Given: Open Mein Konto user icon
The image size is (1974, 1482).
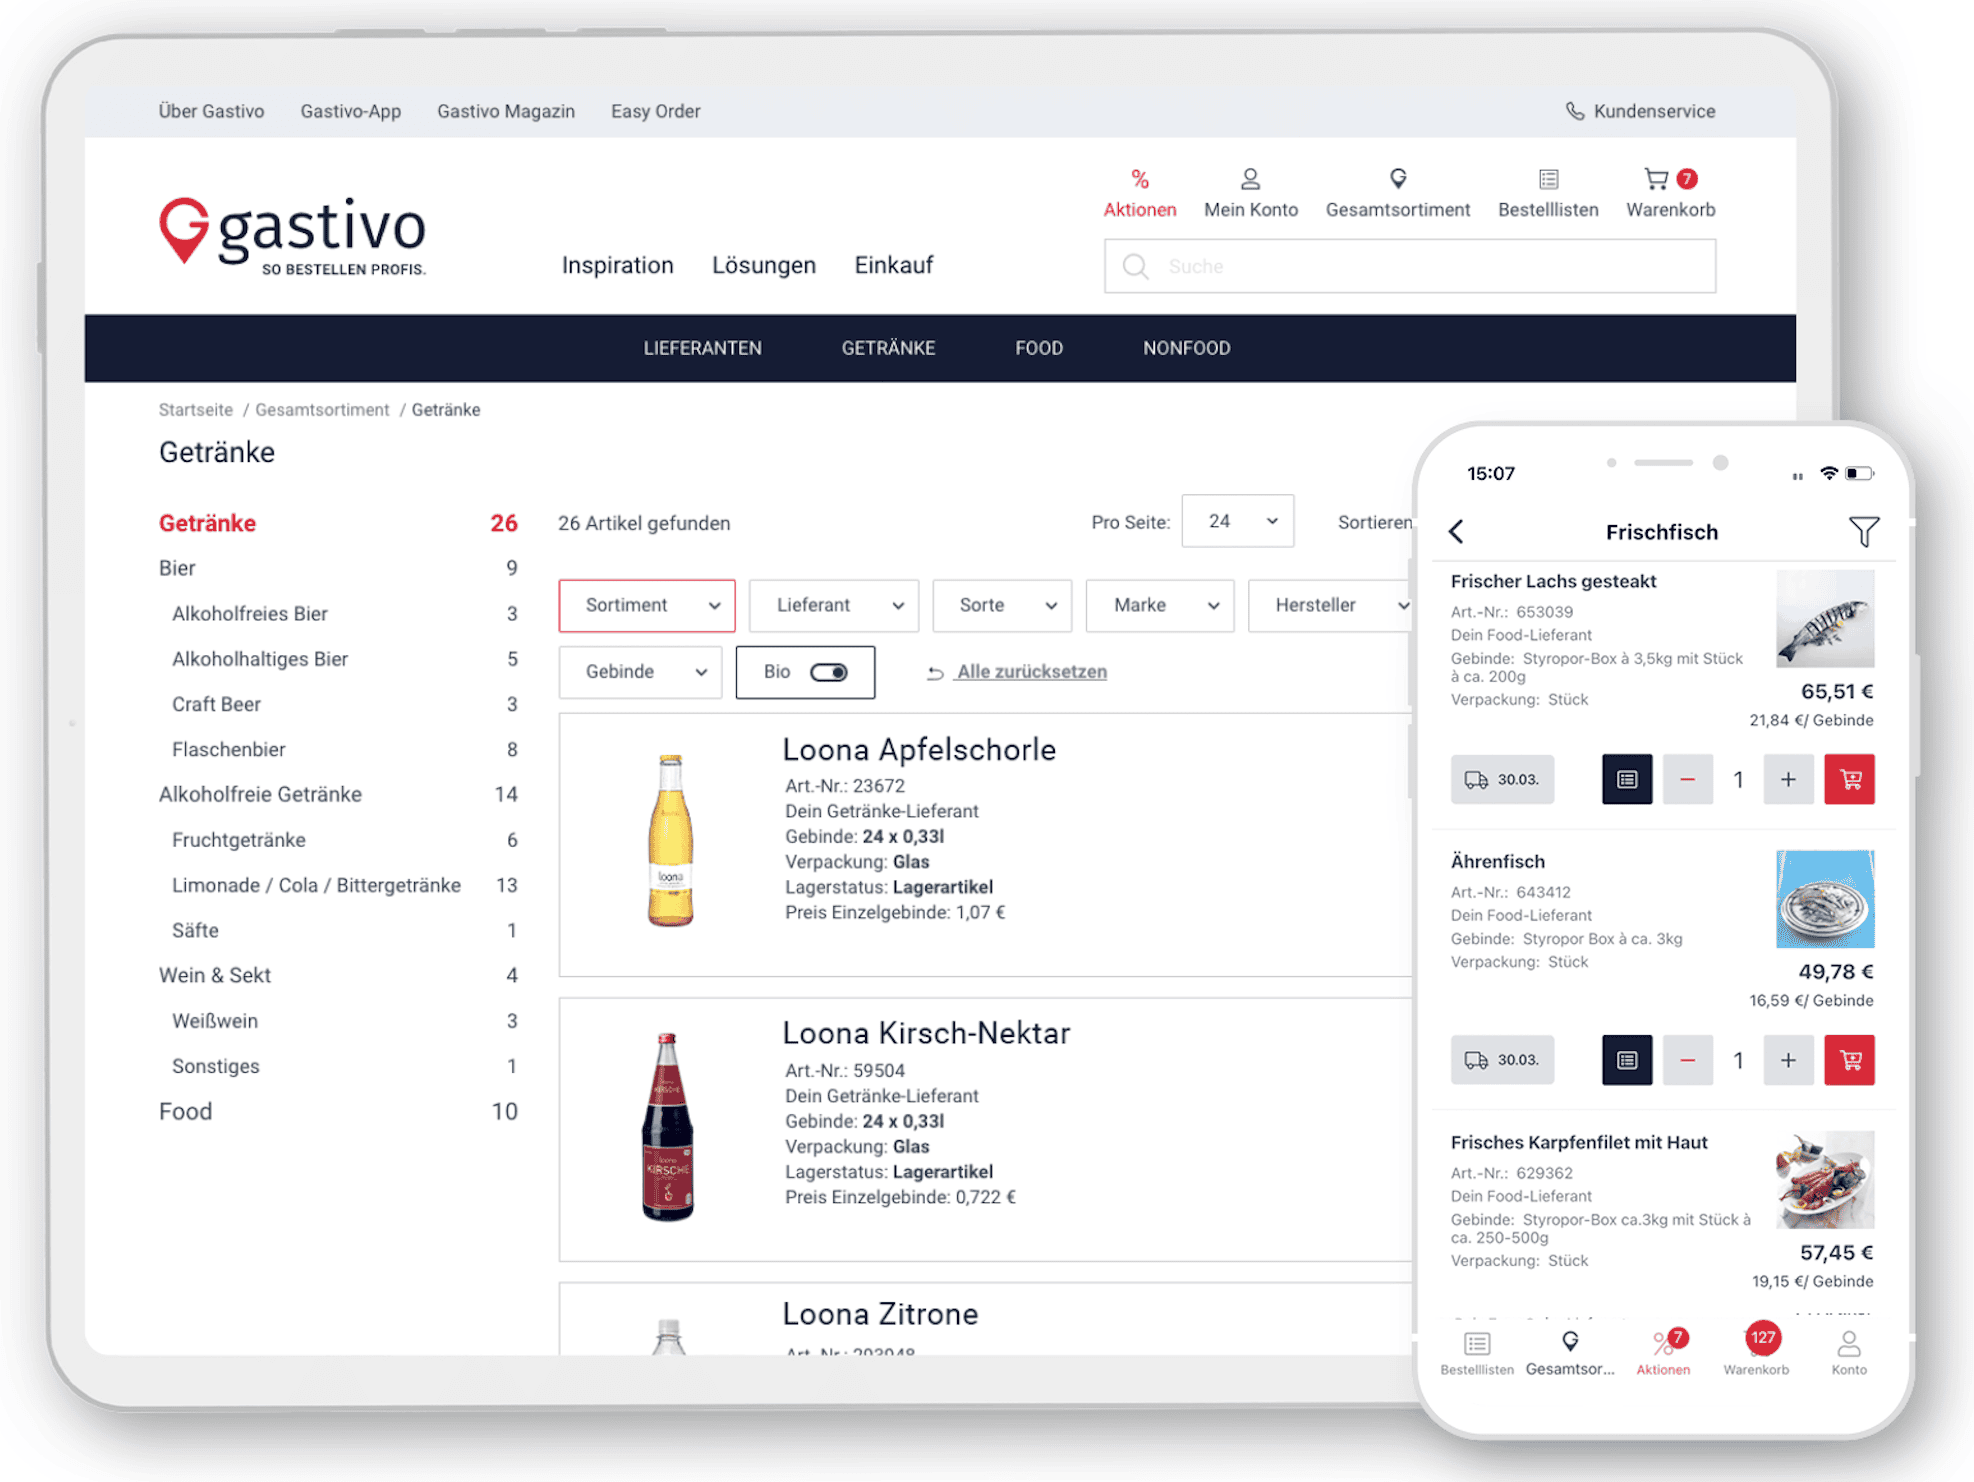Looking at the screenshot, I should pyautogui.click(x=1250, y=180).
